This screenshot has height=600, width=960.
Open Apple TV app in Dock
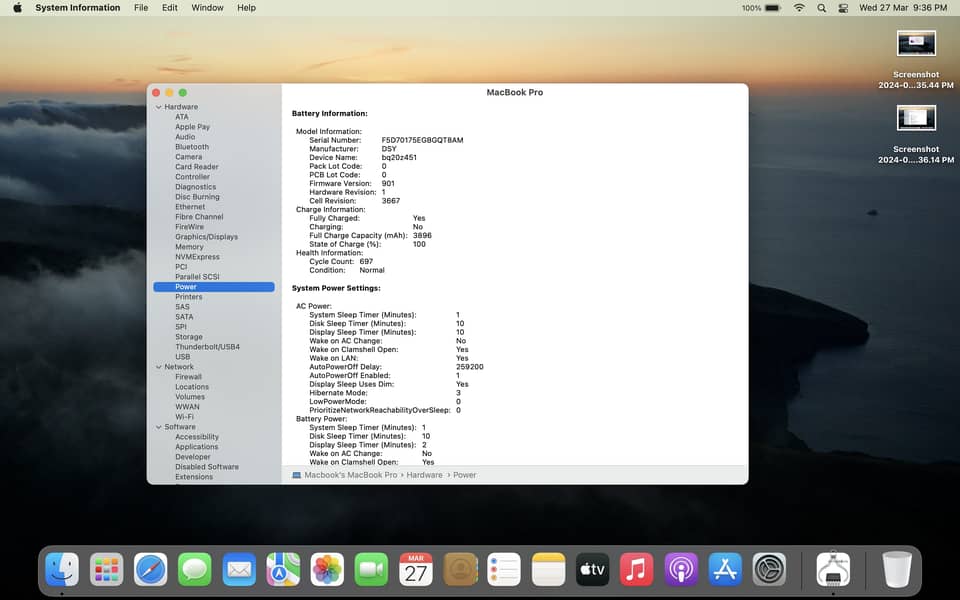[x=592, y=569]
